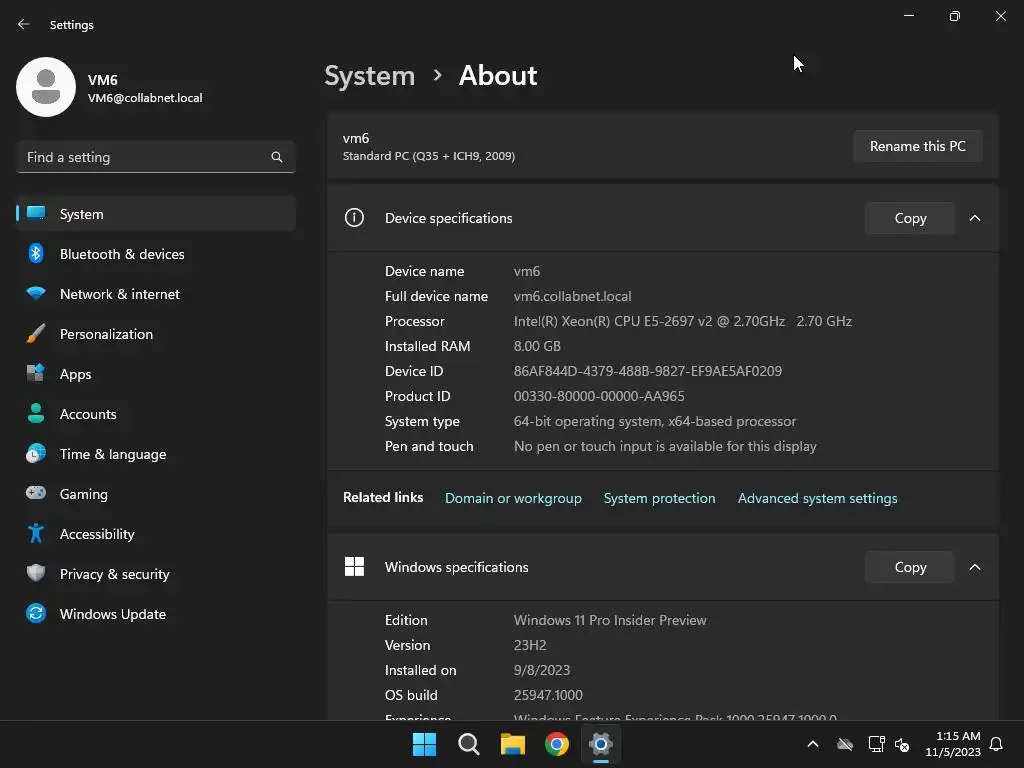1024x768 pixels.
Task: Collapse the Windows specifications section
Action: coord(974,567)
